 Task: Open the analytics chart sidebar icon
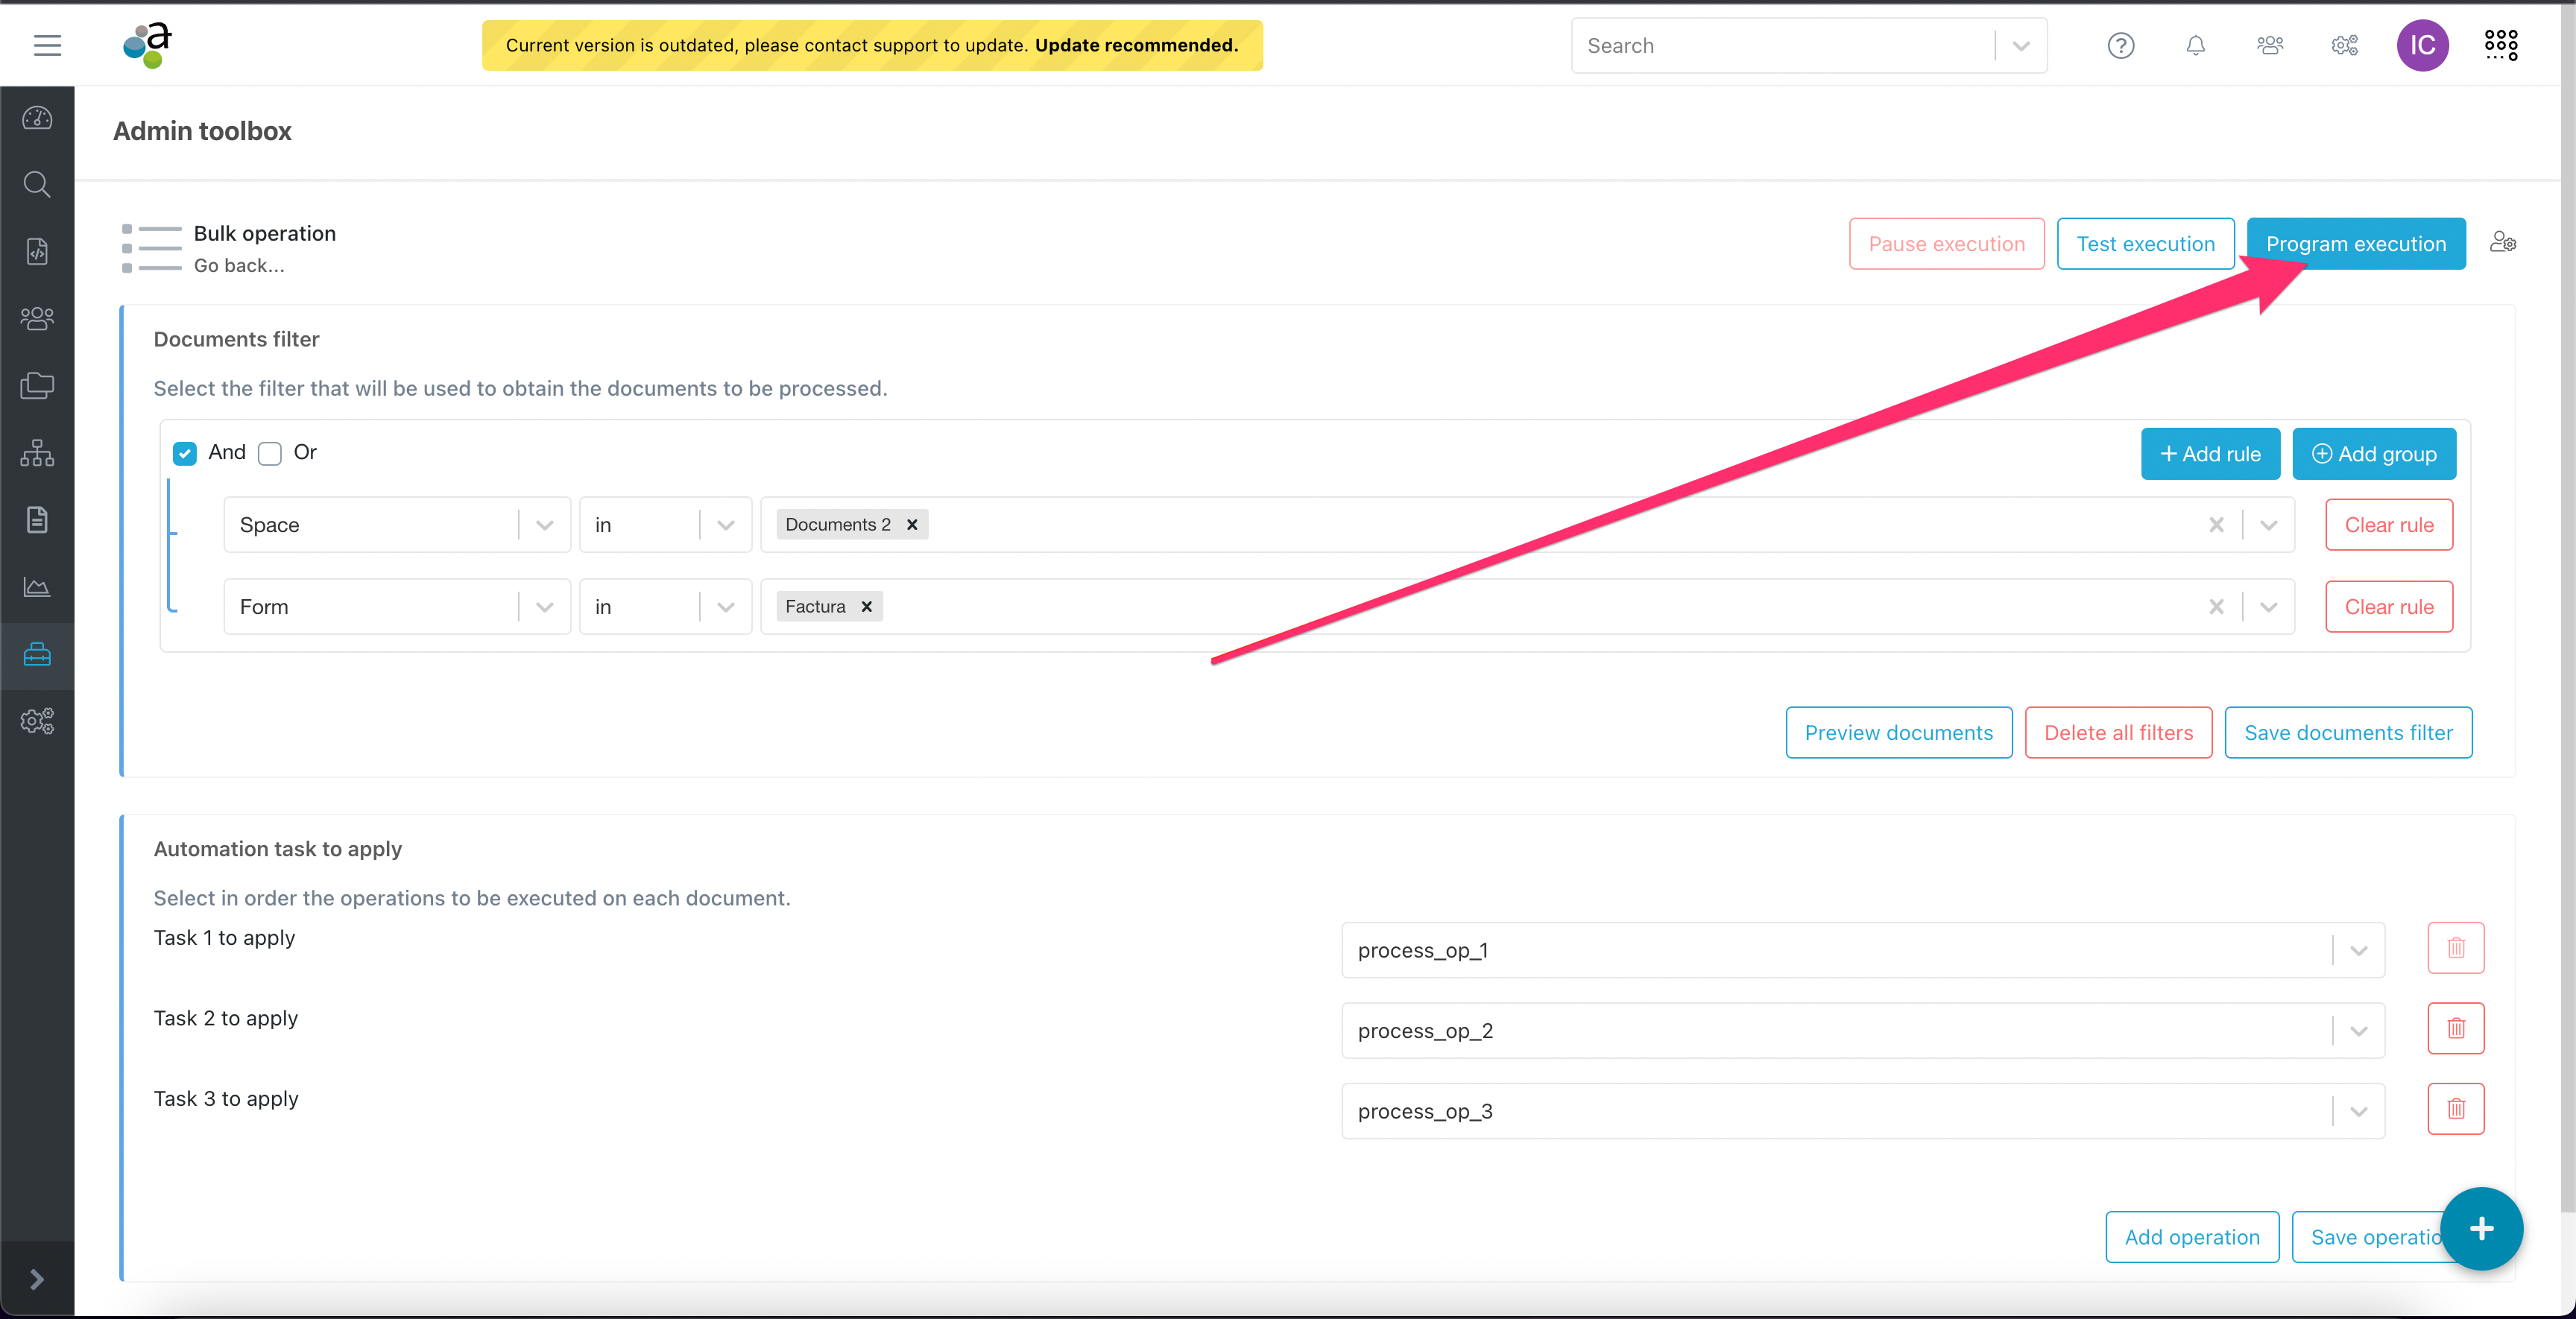tap(37, 587)
